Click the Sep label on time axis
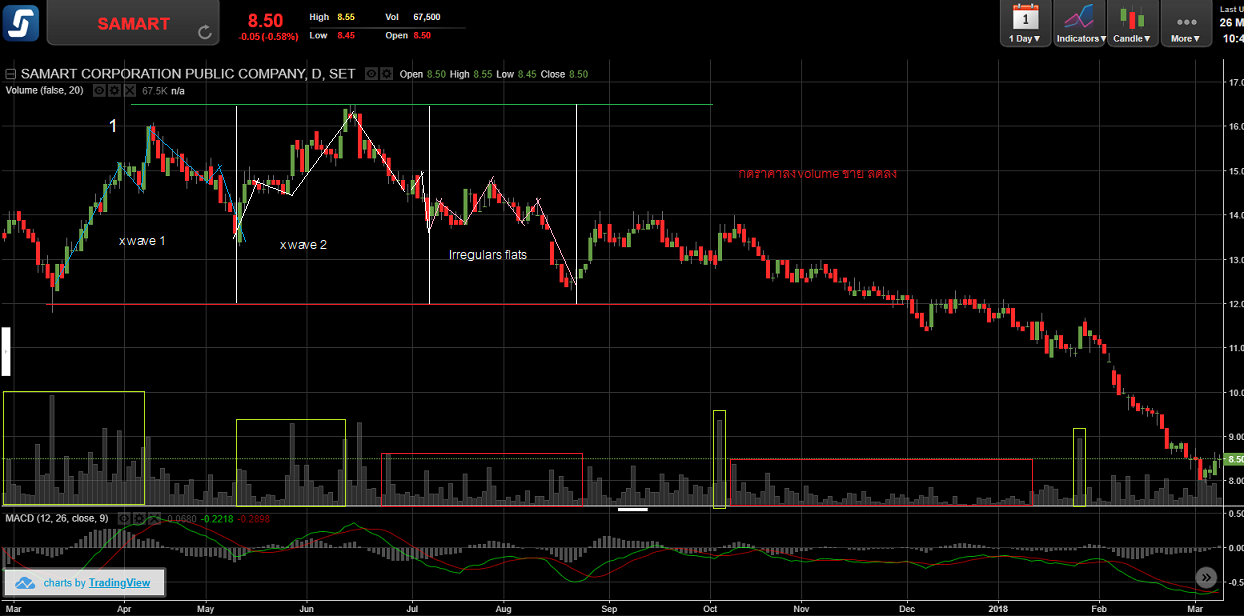The width and height of the screenshot is (1244, 616). coord(608,607)
